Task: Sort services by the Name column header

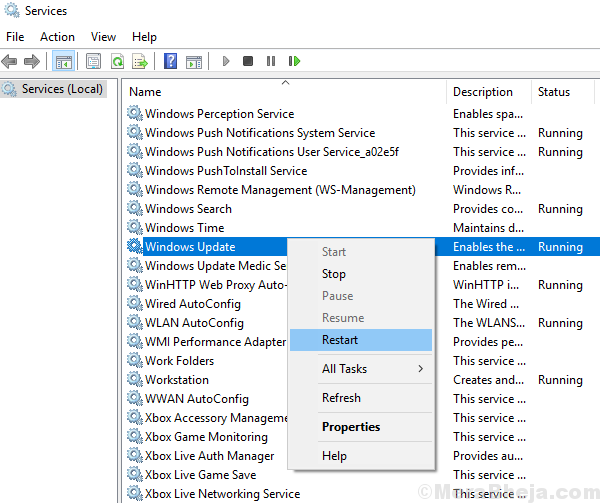Action: tap(145, 92)
